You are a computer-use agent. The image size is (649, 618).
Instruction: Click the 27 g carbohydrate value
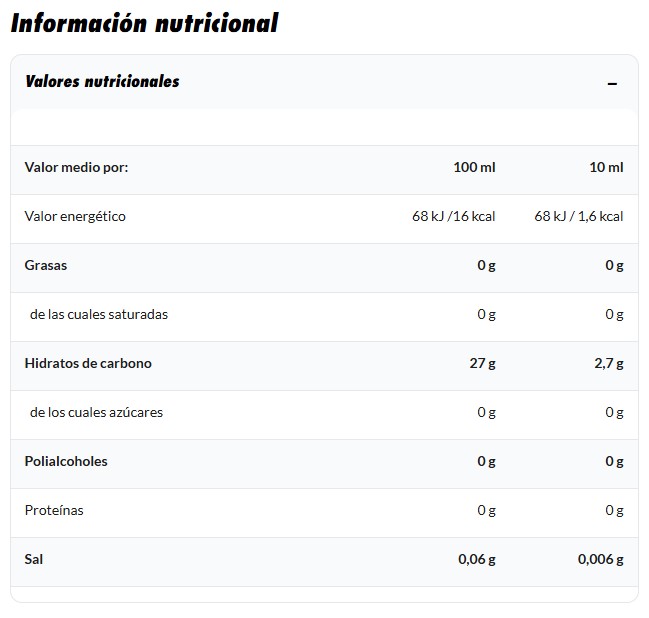pyautogui.click(x=483, y=363)
